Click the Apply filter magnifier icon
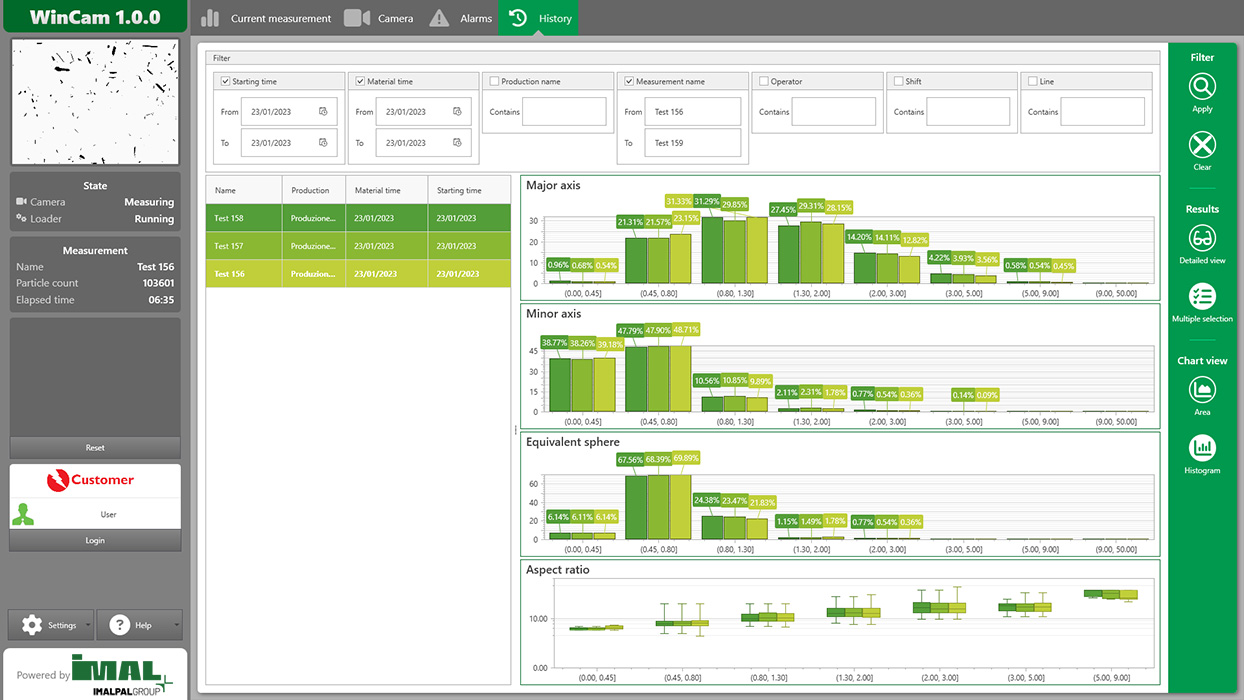 [1202, 86]
